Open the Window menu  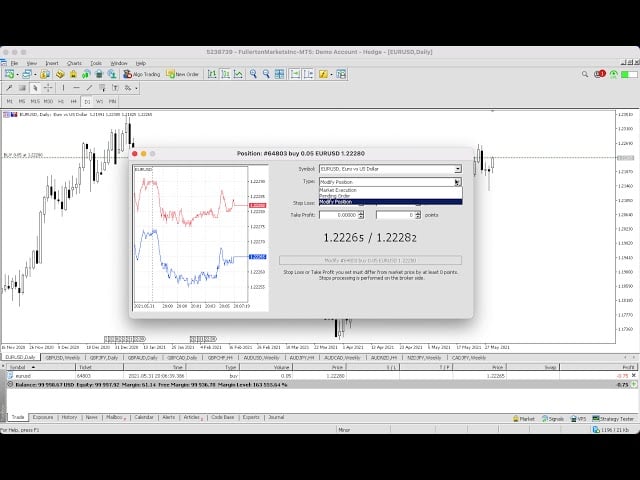click(119, 63)
